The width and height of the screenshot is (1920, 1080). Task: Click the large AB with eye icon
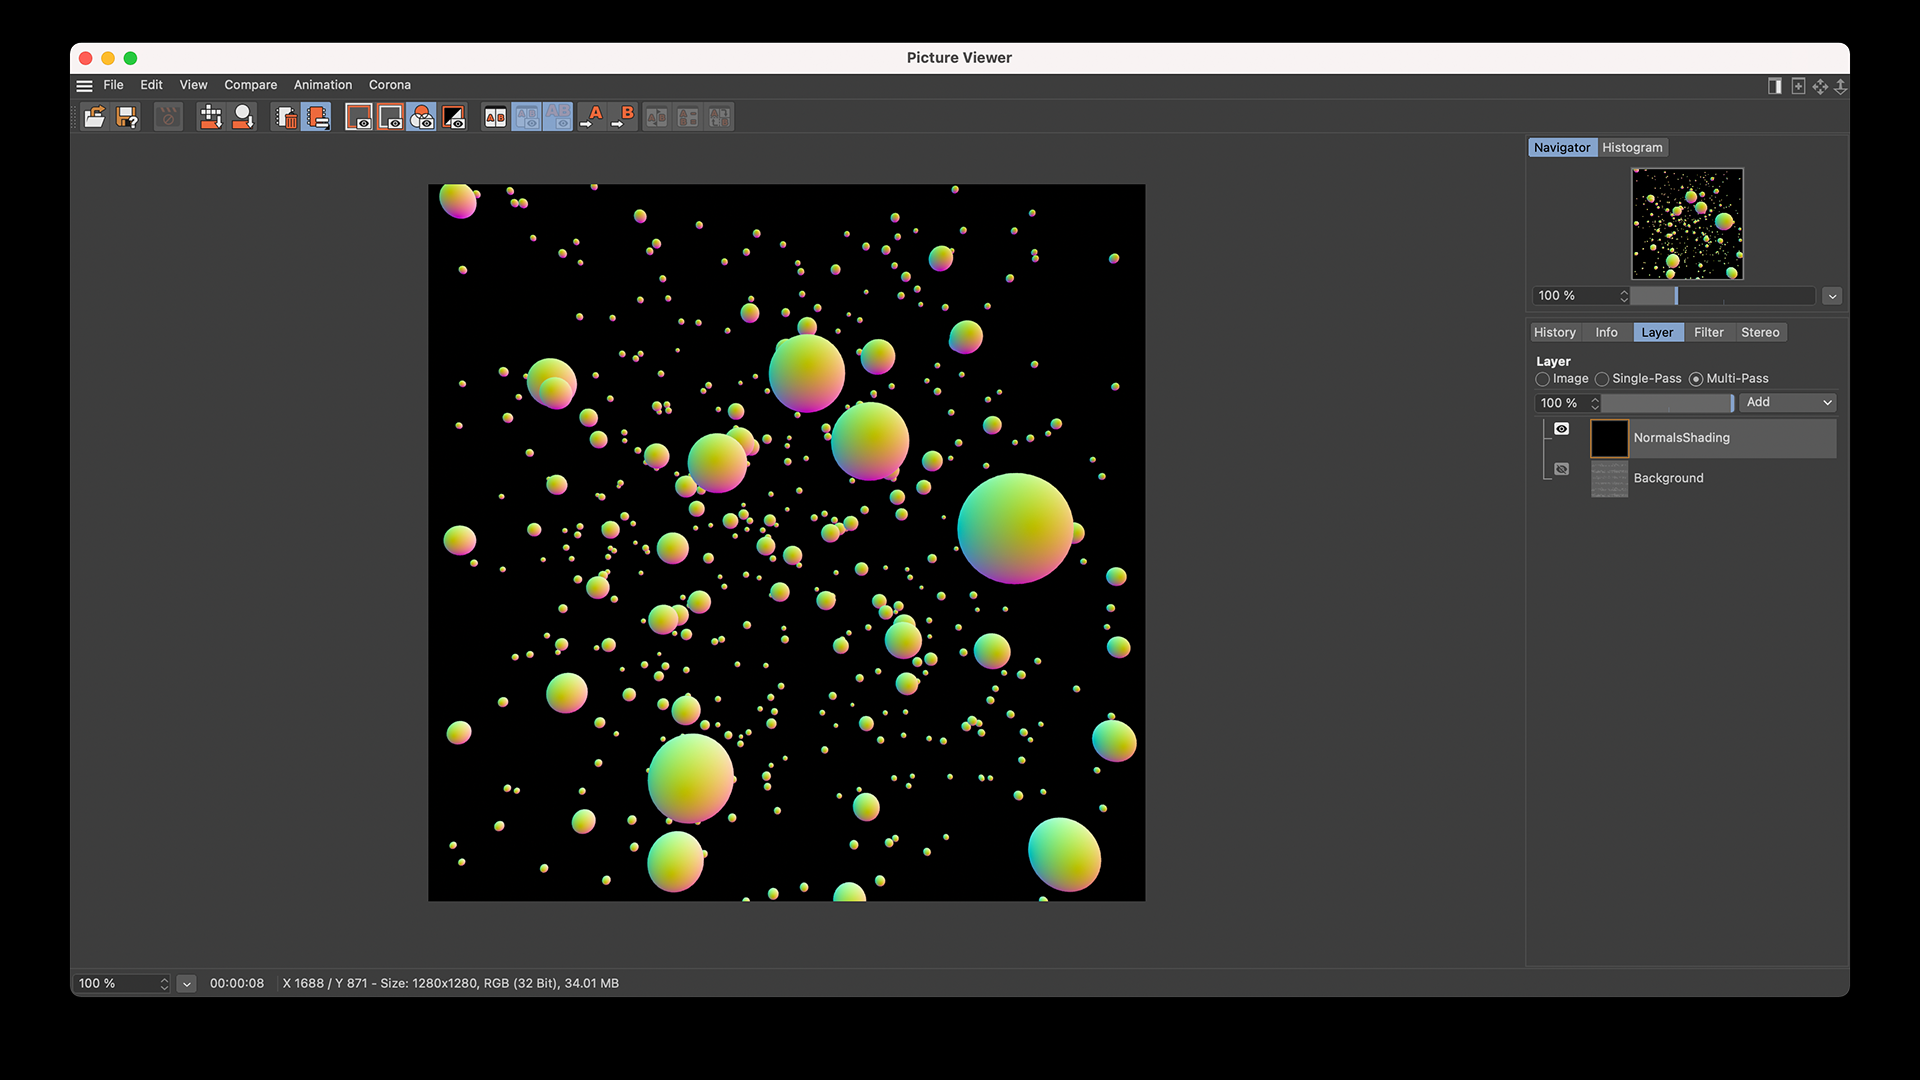(x=558, y=117)
